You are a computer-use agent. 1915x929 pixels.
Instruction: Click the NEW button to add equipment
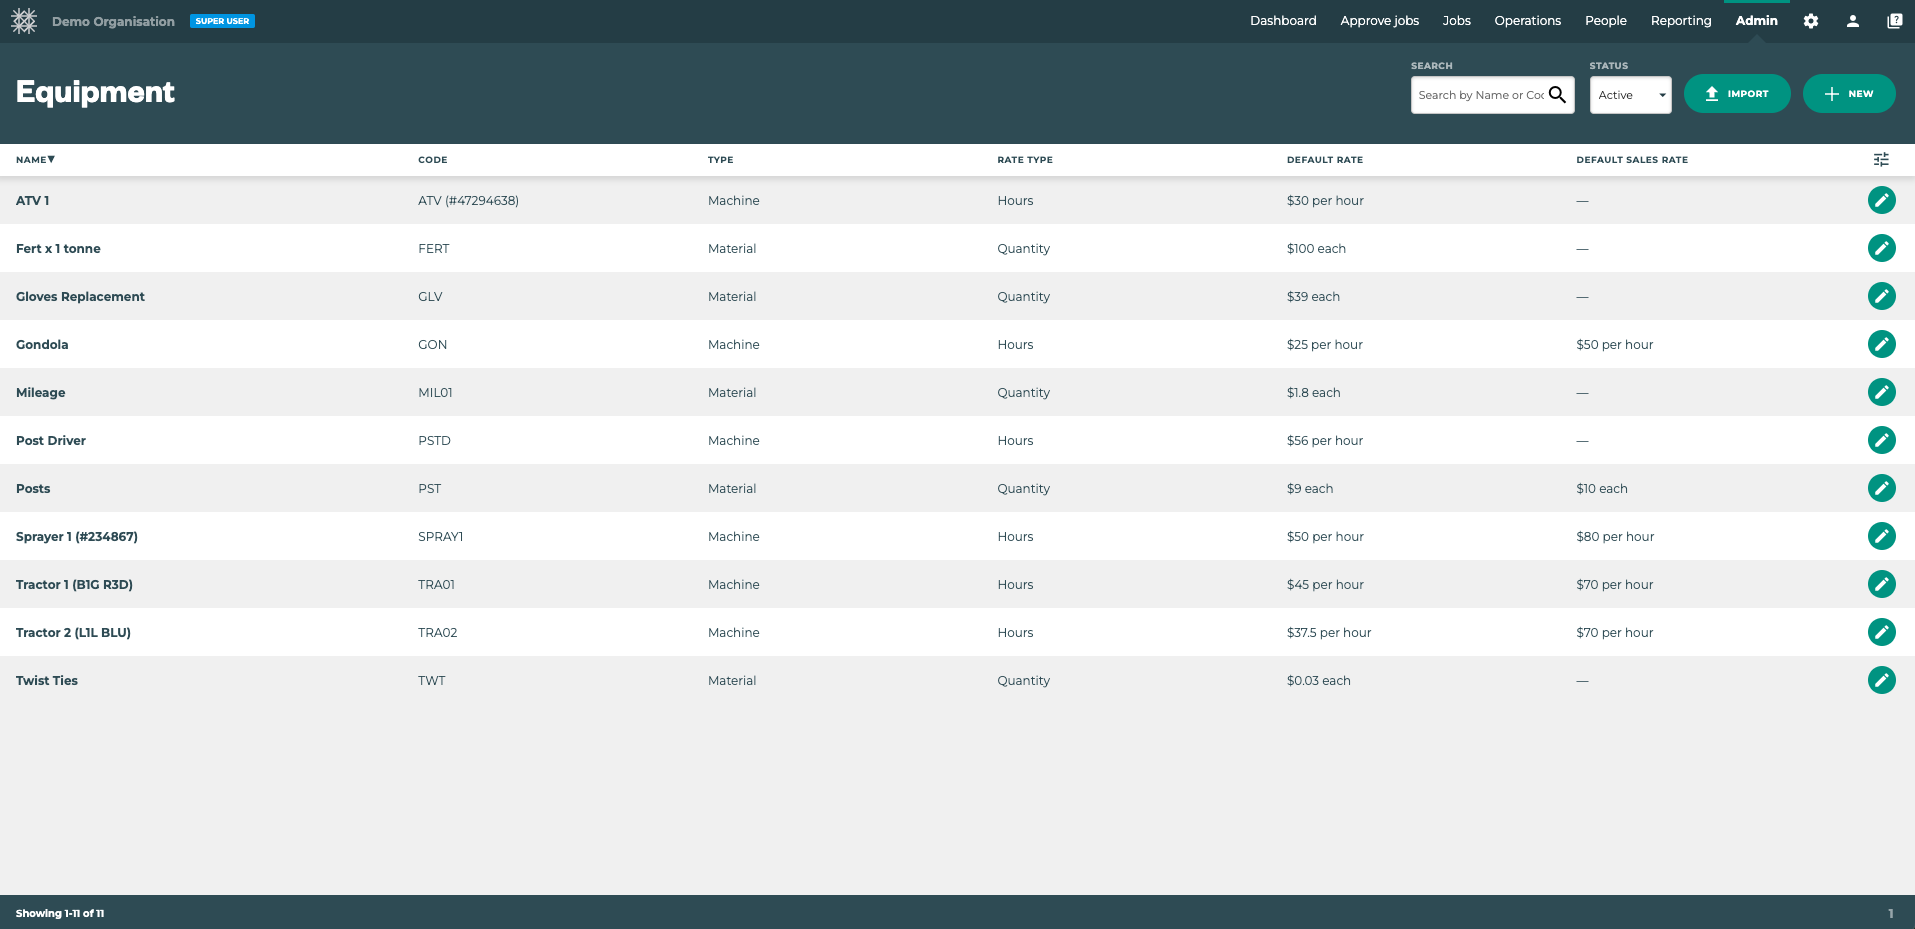1848,93
